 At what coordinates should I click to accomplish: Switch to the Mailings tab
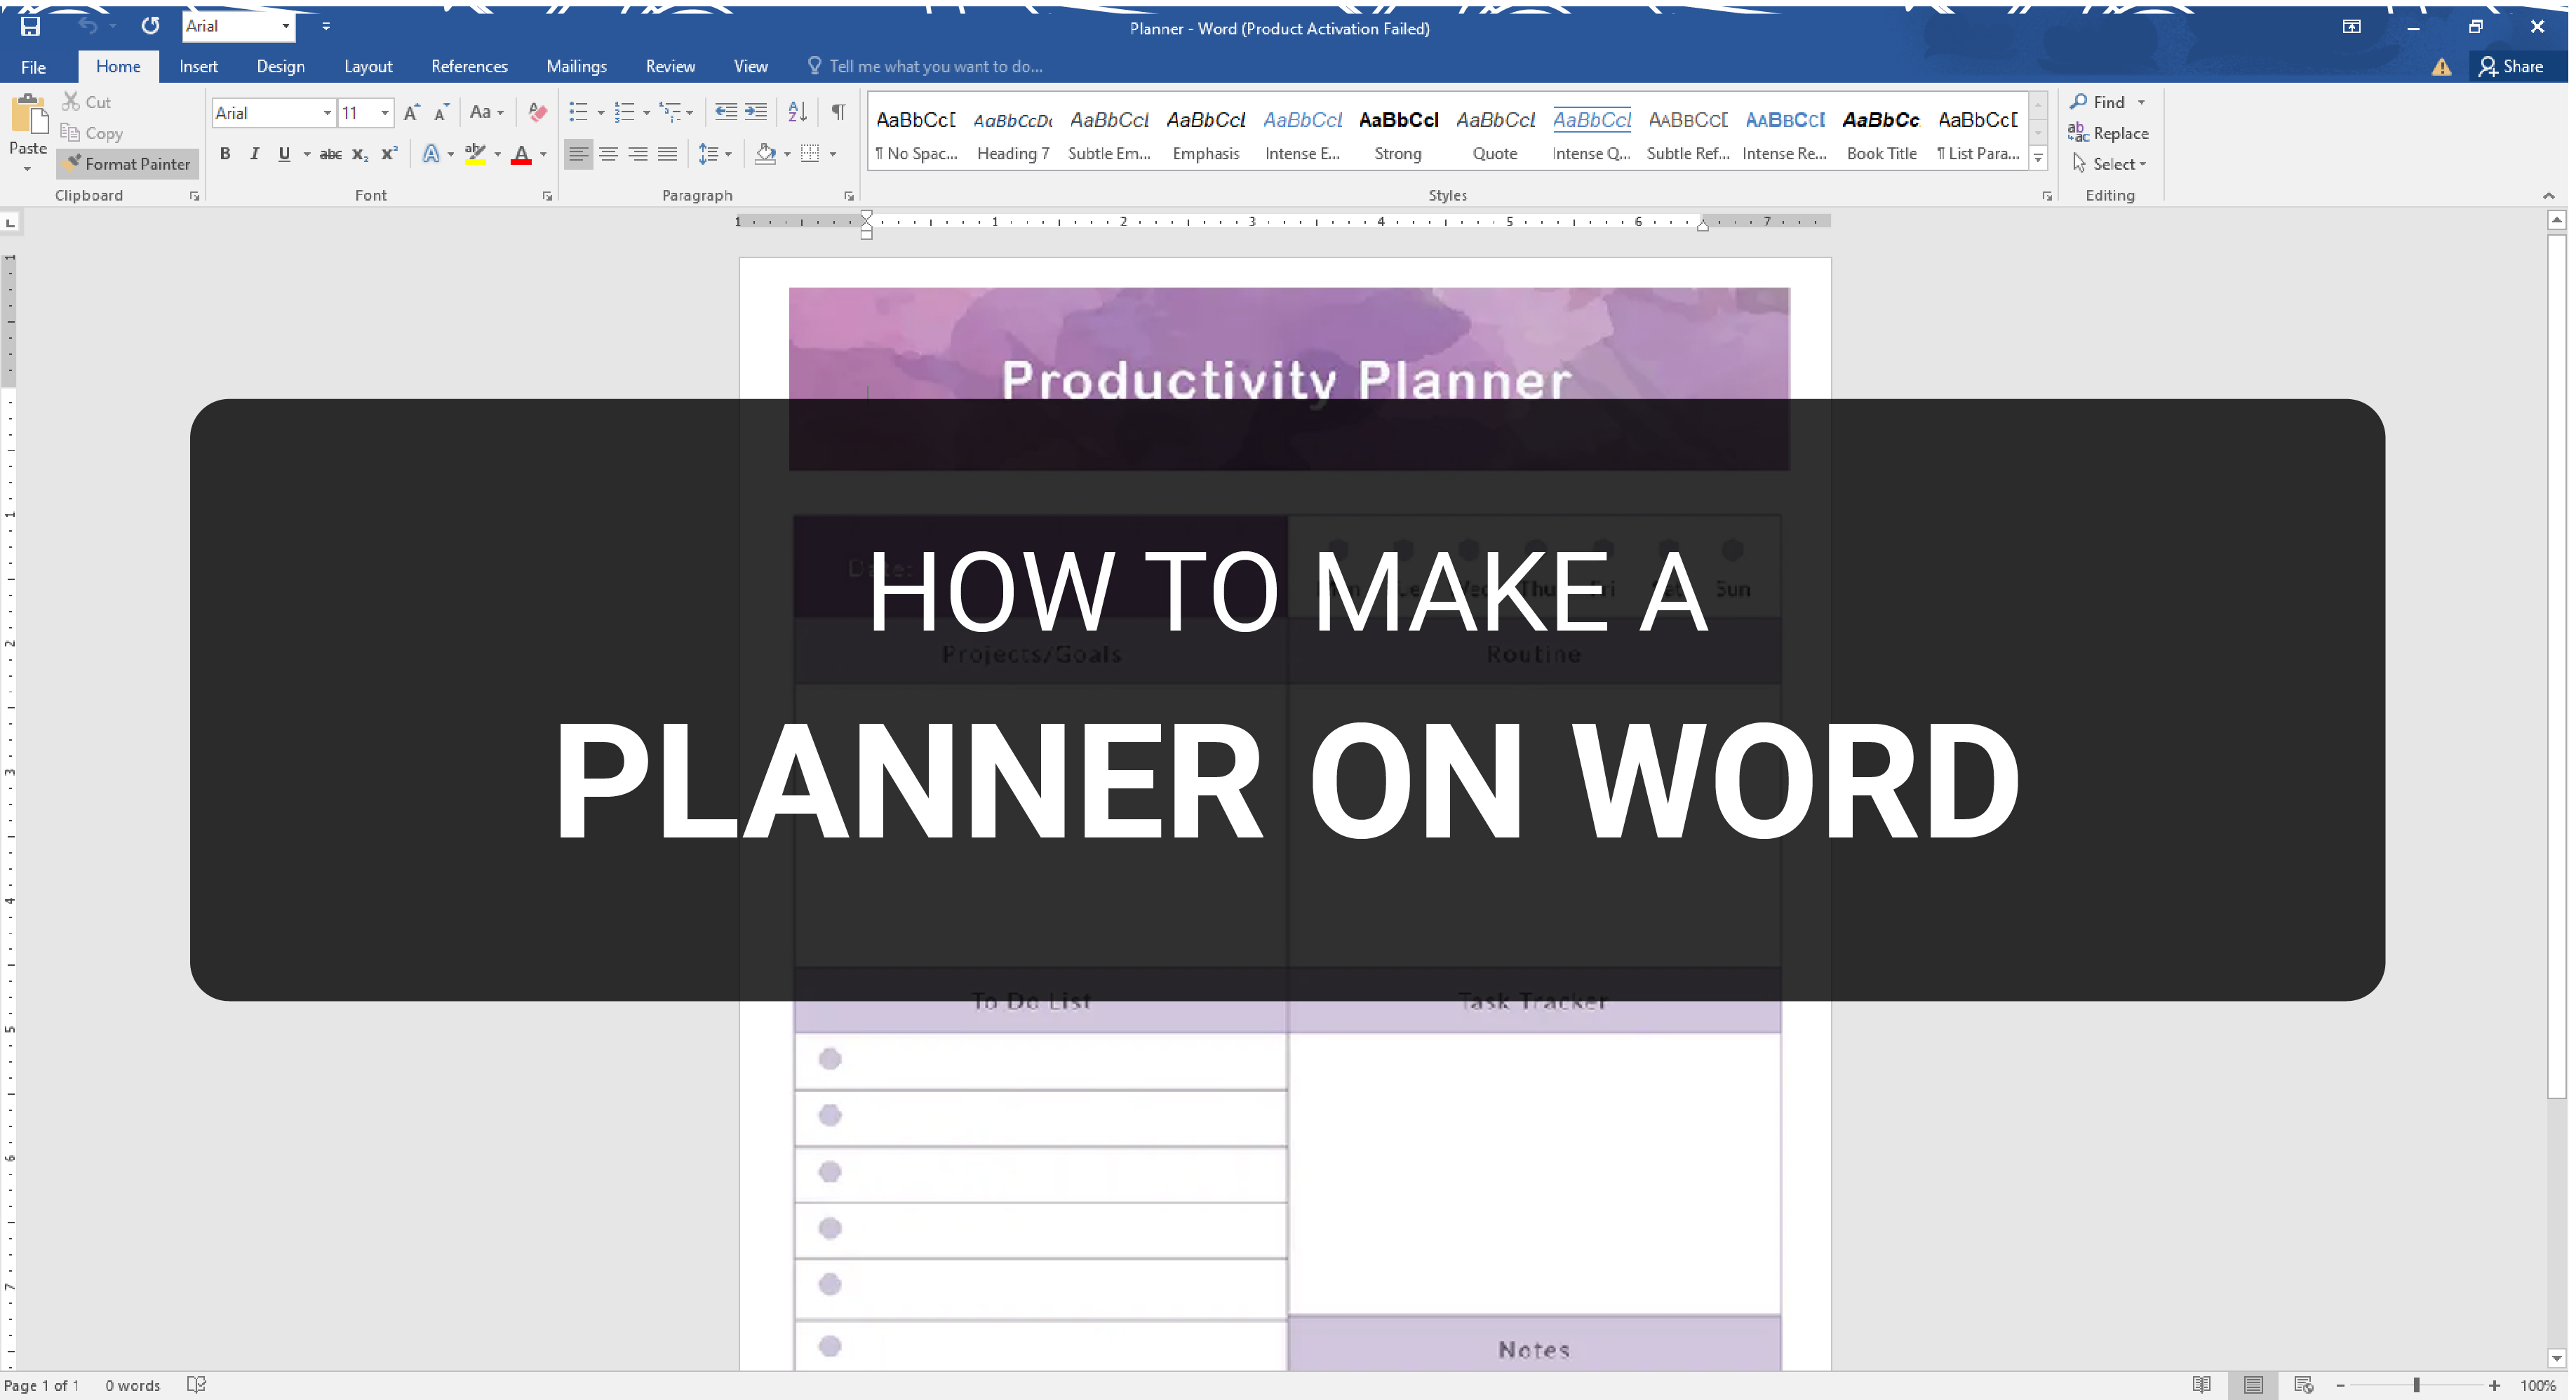pos(576,66)
